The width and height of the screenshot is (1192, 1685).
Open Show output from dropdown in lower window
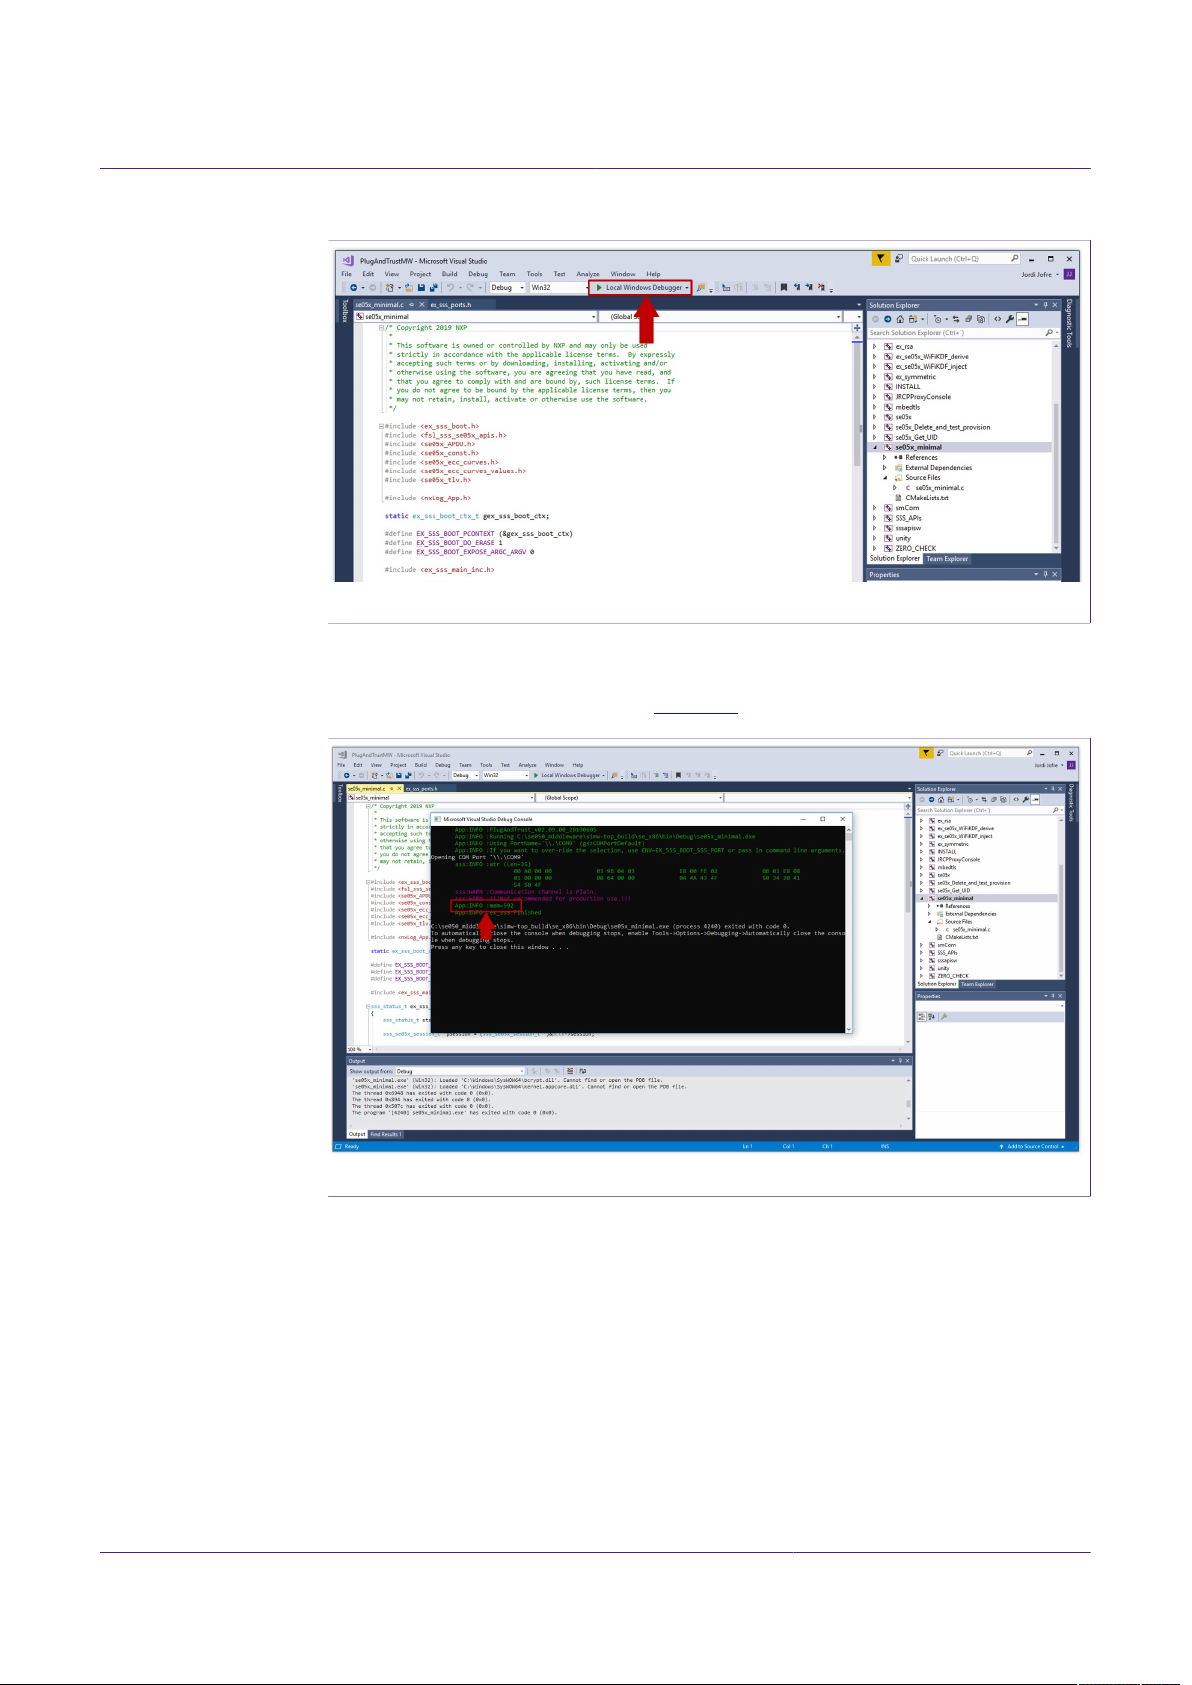click(x=461, y=1071)
